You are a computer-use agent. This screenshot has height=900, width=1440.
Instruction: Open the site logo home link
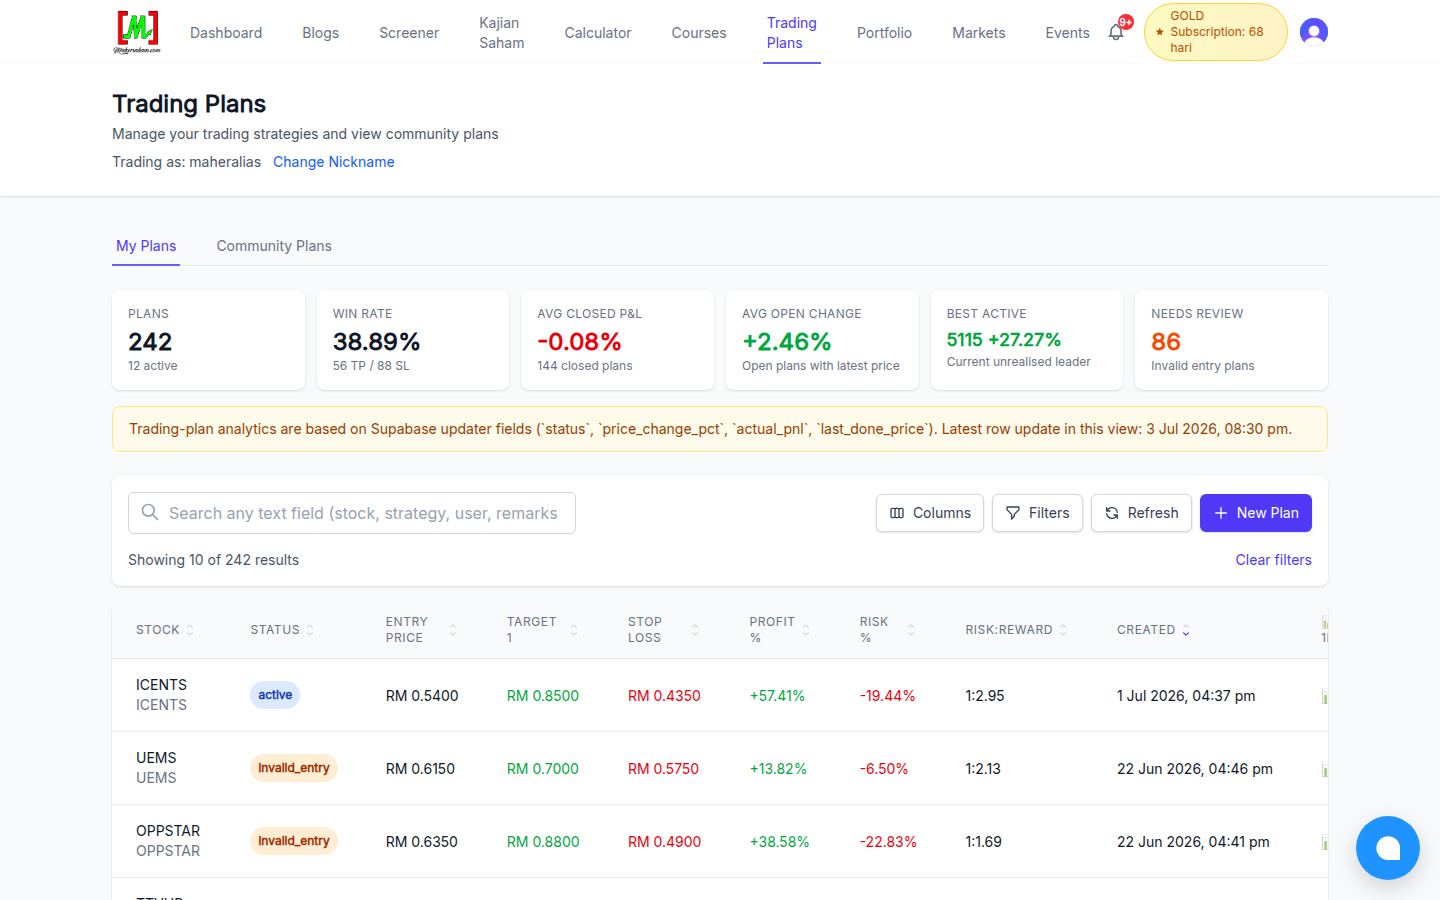[137, 32]
